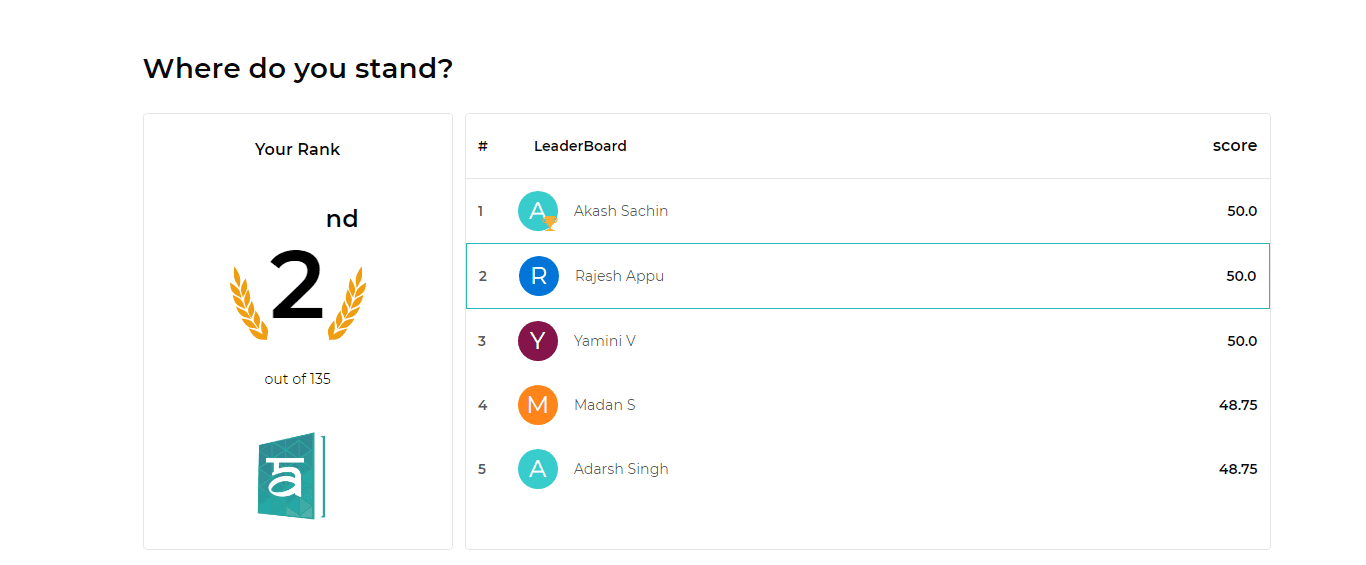Screen dimensions: 1366x565
Task: Click Akash Sachin's teal avatar icon
Action: pos(538,211)
